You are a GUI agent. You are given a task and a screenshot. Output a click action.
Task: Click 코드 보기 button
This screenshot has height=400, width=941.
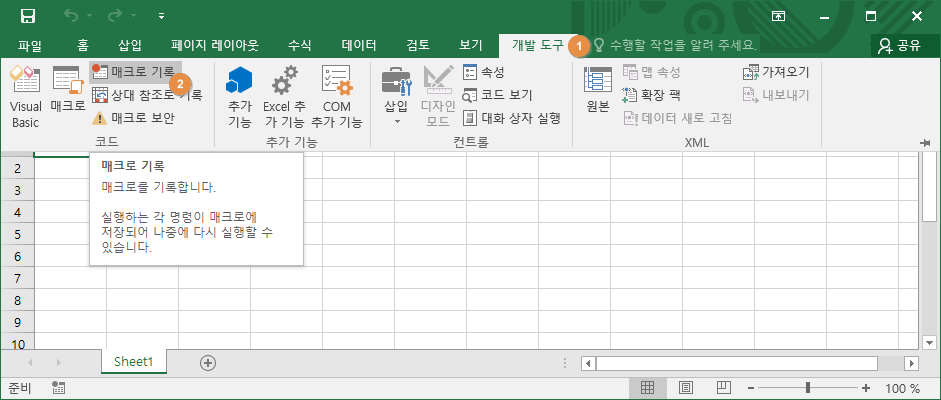click(x=497, y=95)
